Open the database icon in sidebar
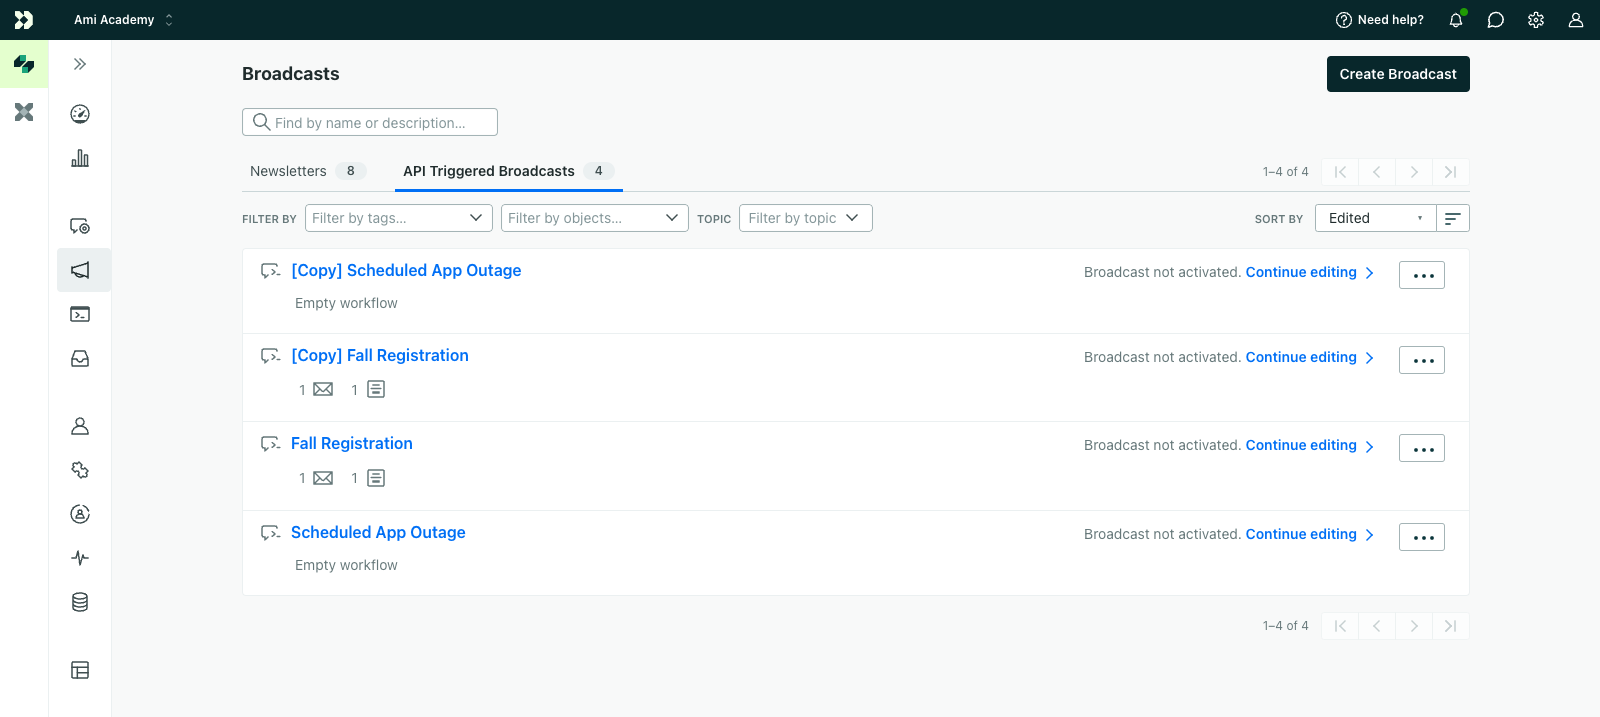Viewport: 1600px width, 717px height. point(80,602)
